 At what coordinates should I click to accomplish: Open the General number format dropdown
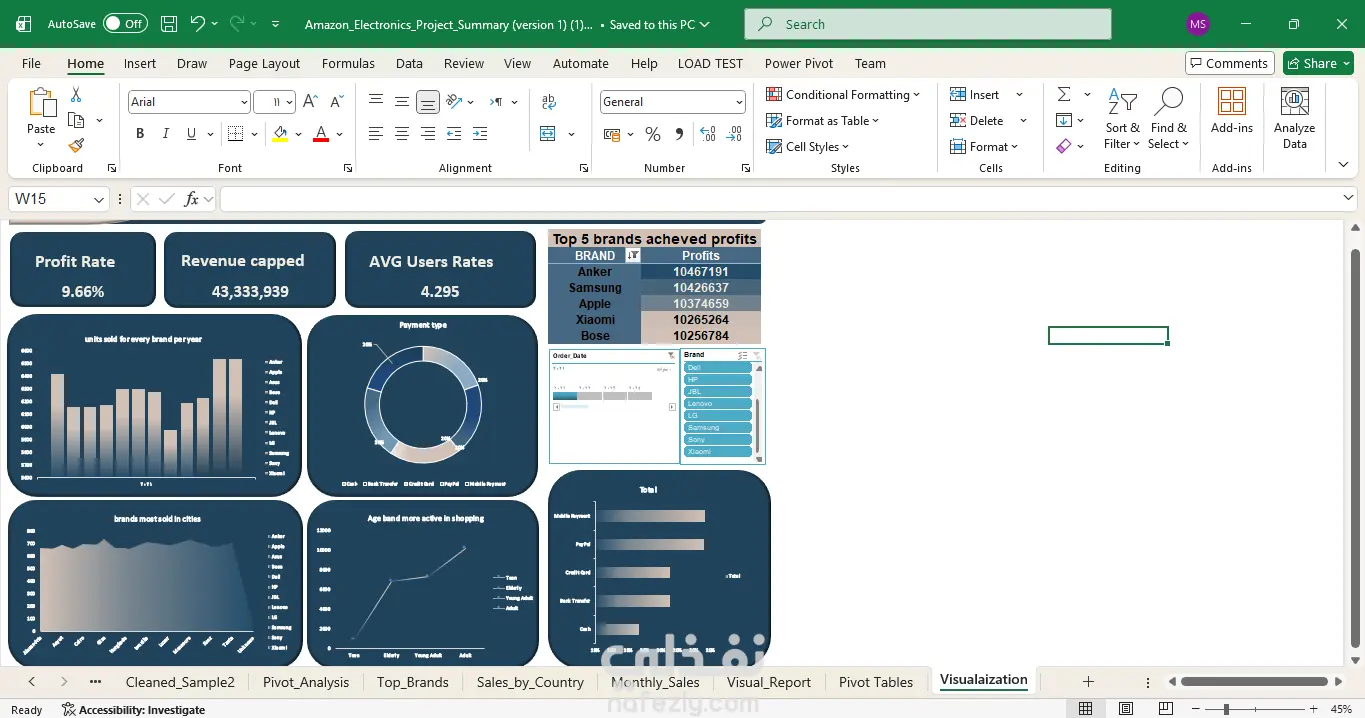[x=740, y=102]
